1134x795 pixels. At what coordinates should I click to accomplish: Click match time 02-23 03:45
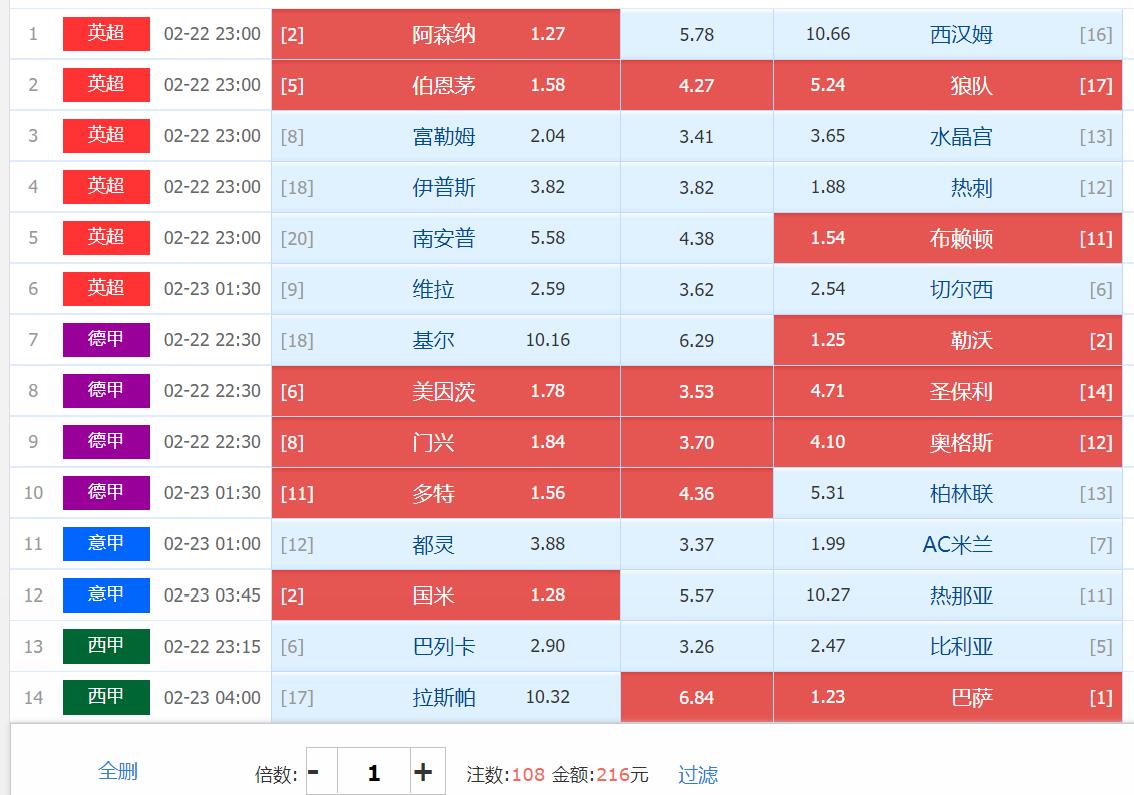coord(212,595)
